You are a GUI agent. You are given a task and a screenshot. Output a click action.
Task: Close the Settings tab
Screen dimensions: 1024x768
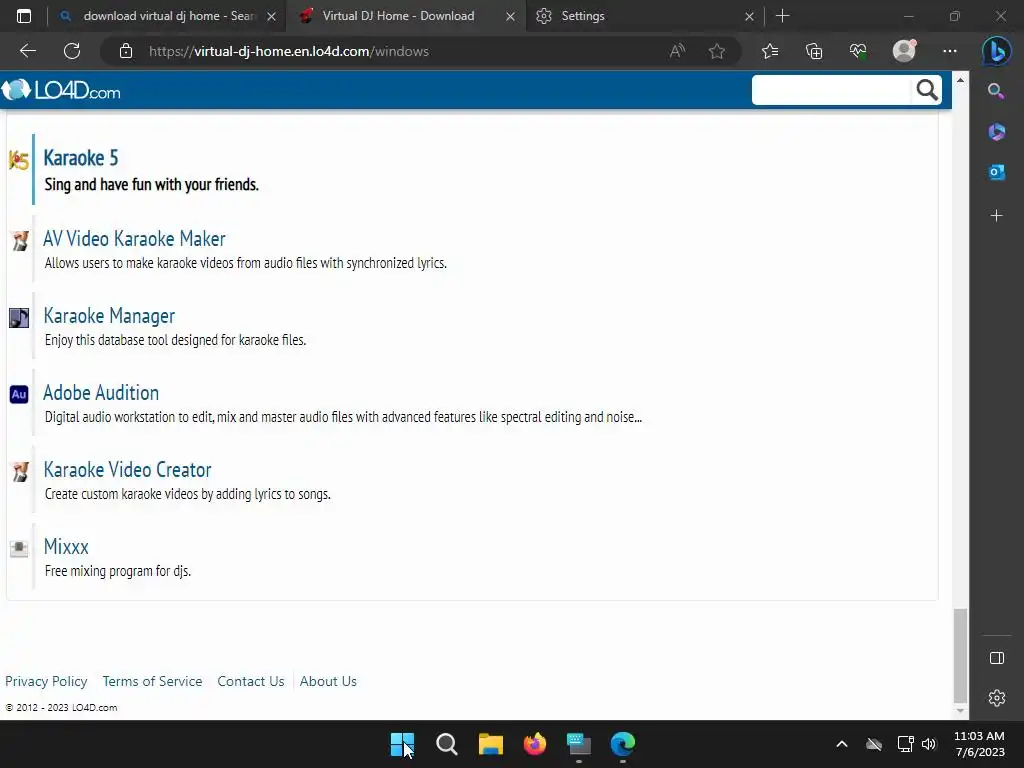pos(750,16)
